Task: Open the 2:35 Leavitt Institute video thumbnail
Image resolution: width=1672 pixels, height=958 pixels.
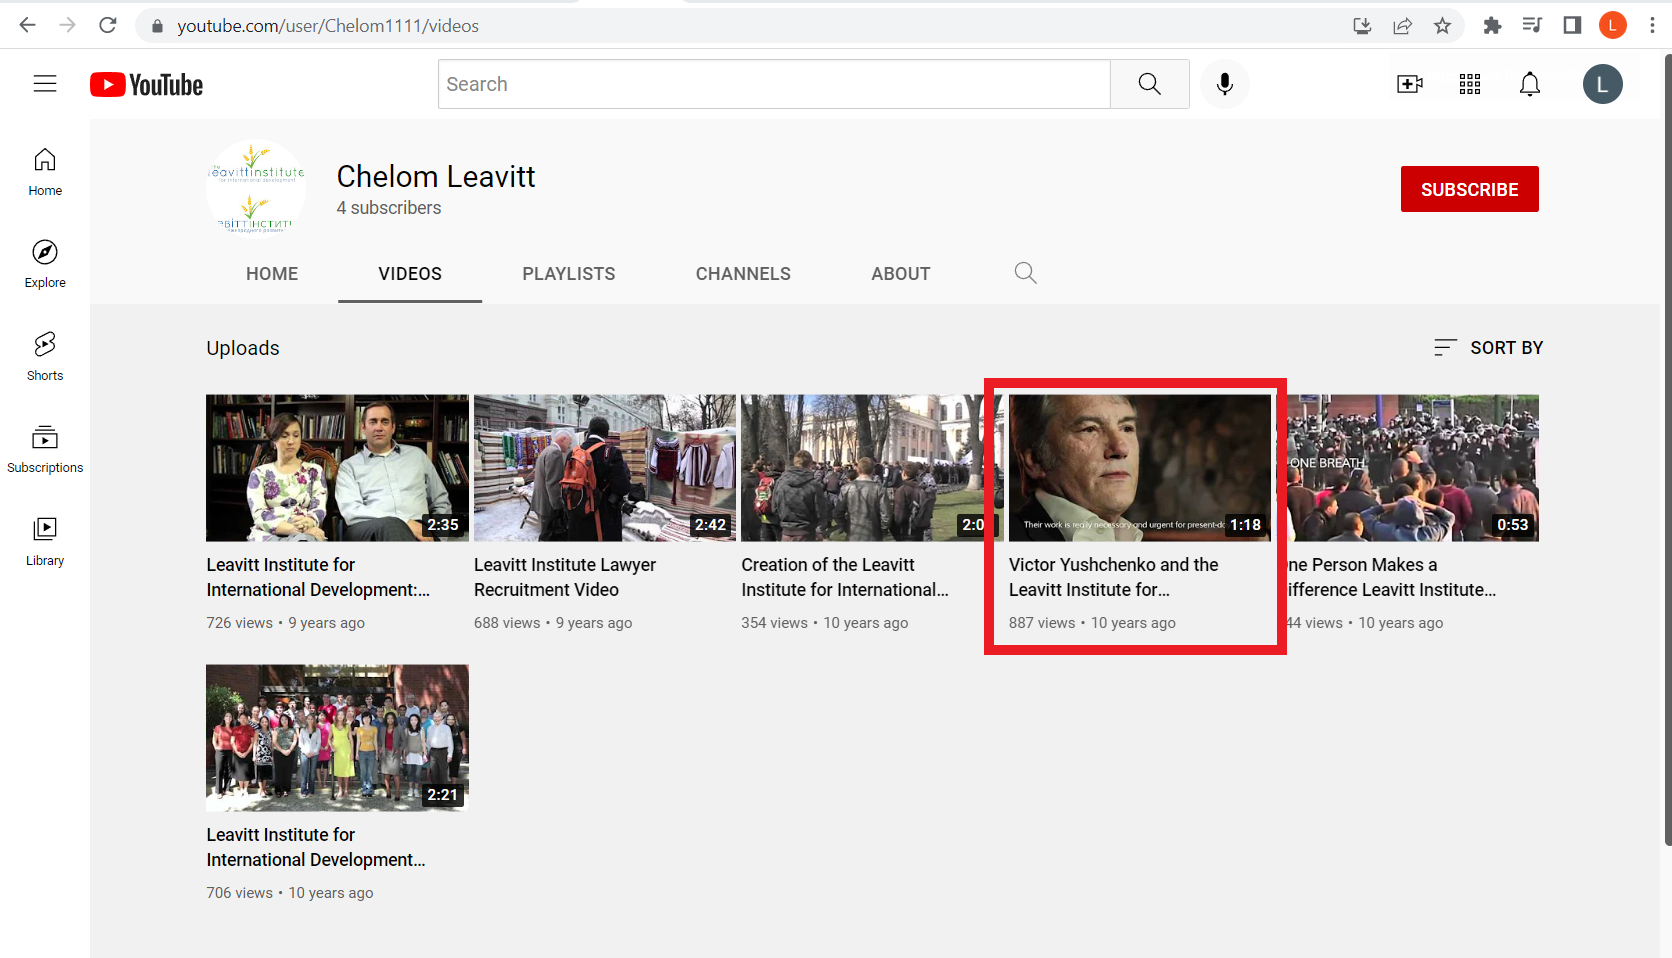Action: [x=337, y=468]
